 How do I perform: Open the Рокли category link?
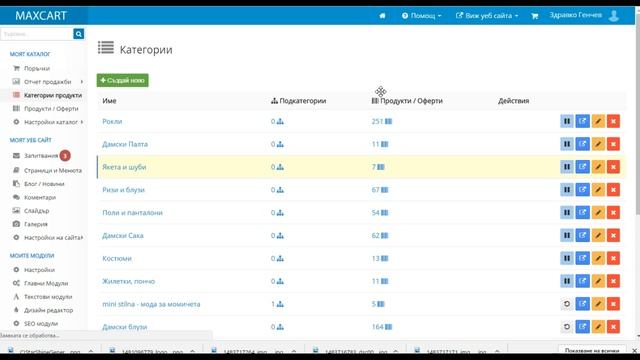point(112,121)
